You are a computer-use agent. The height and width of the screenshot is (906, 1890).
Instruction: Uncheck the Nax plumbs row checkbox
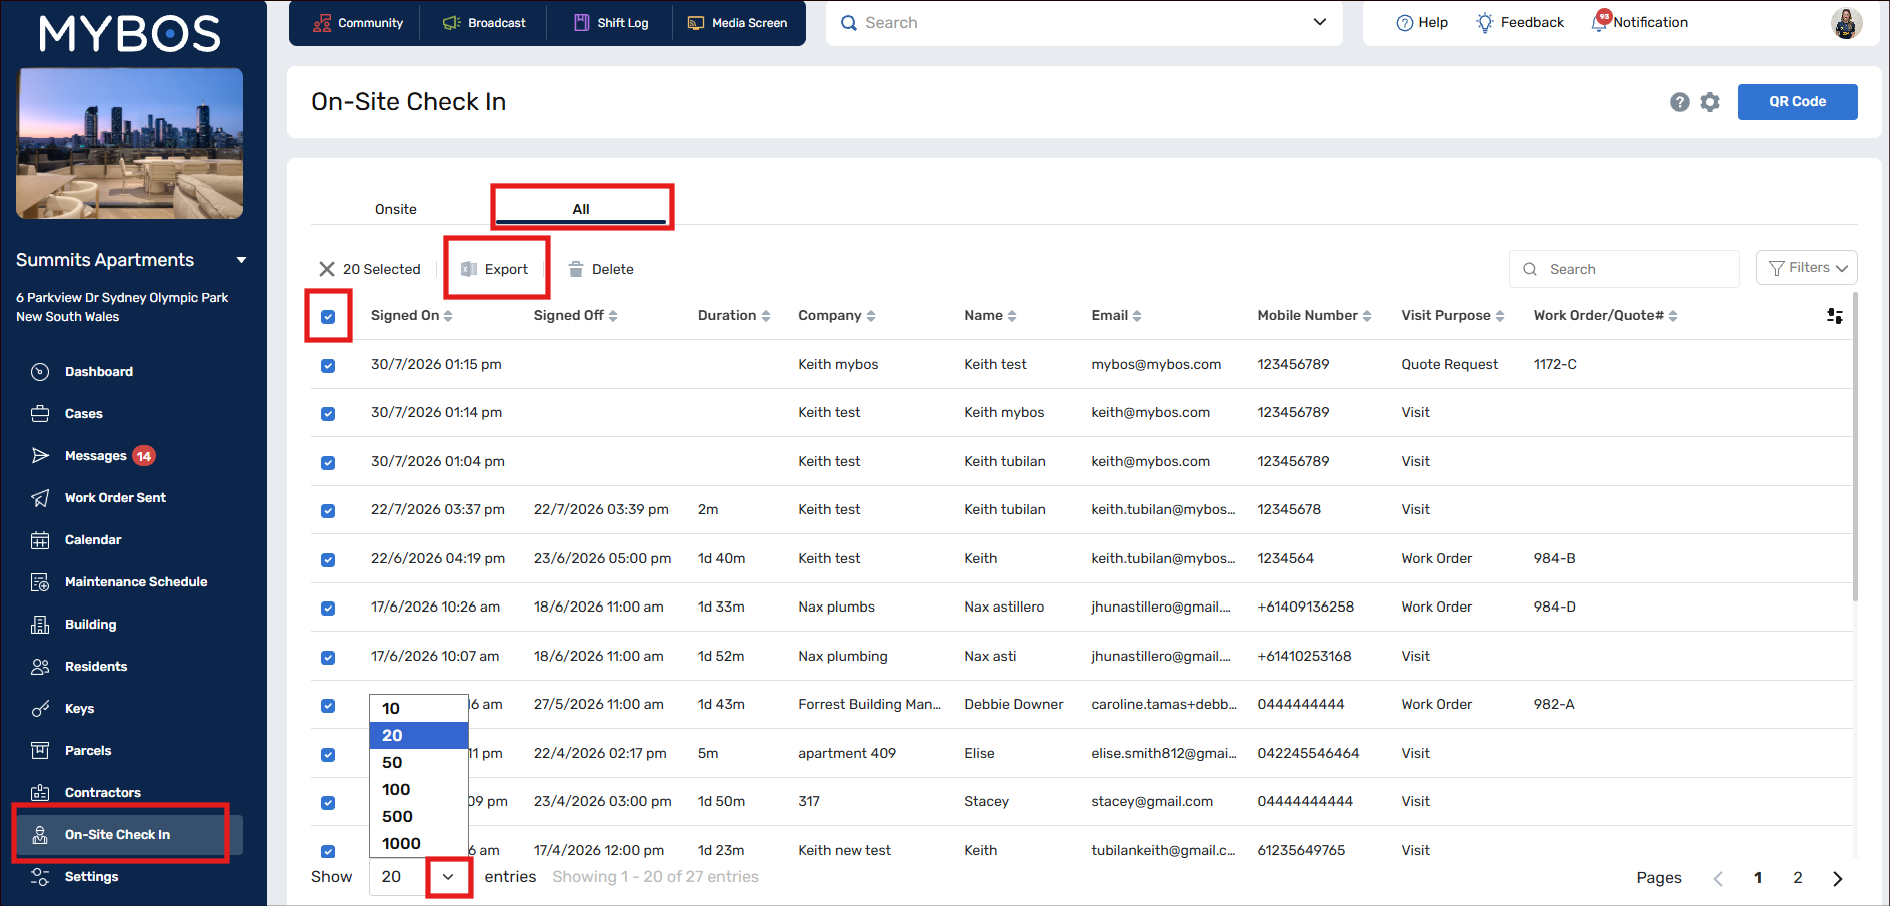coord(328,609)
